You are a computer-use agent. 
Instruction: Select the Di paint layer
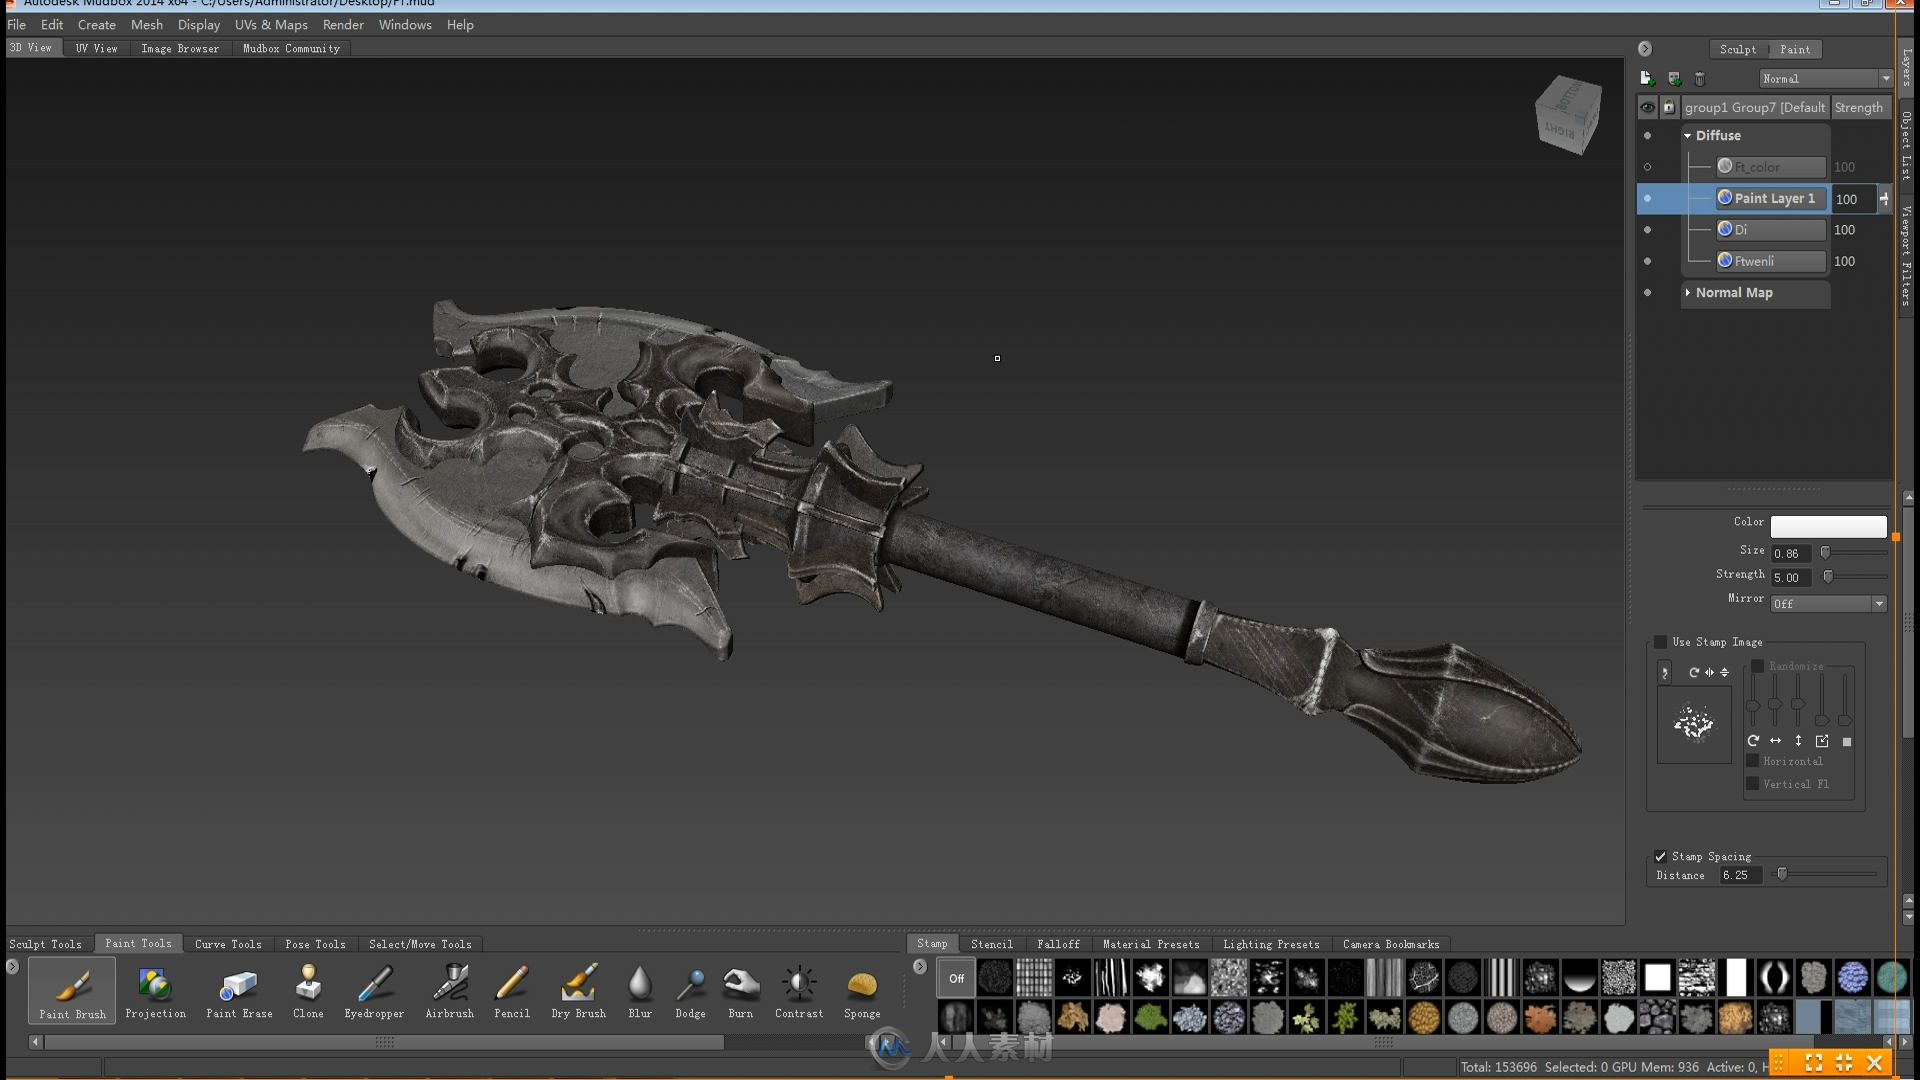pyautogui.click(x=1771, y=230)
